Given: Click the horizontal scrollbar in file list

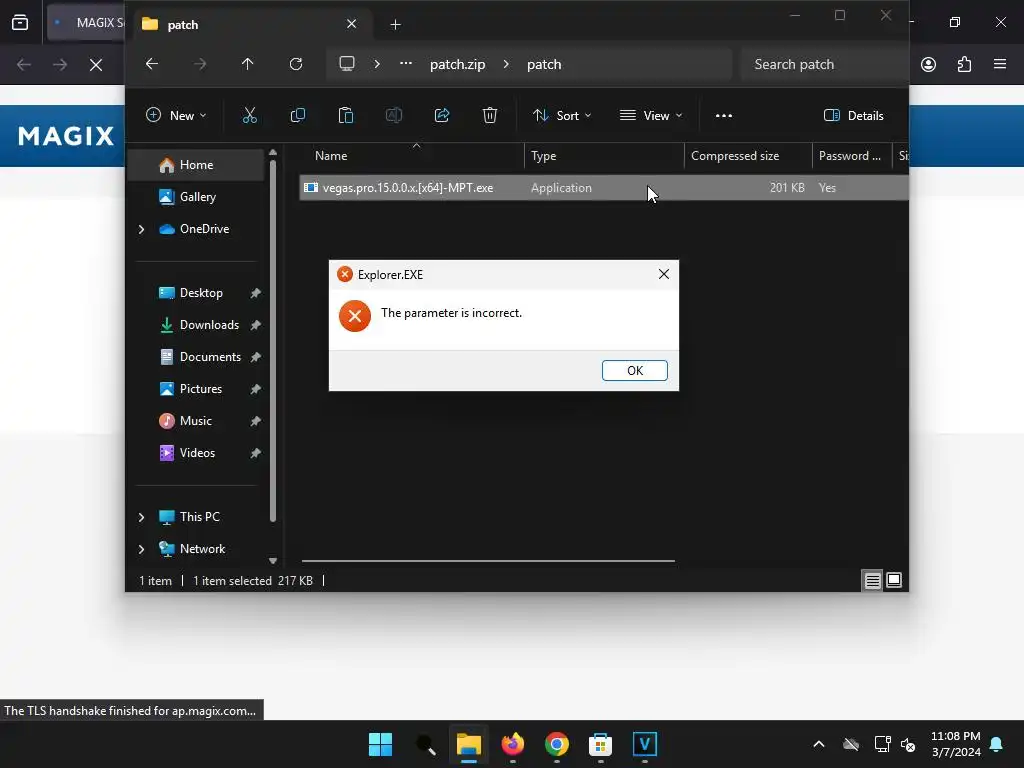Looking at the screenshot, I should (x=488, y=560).
